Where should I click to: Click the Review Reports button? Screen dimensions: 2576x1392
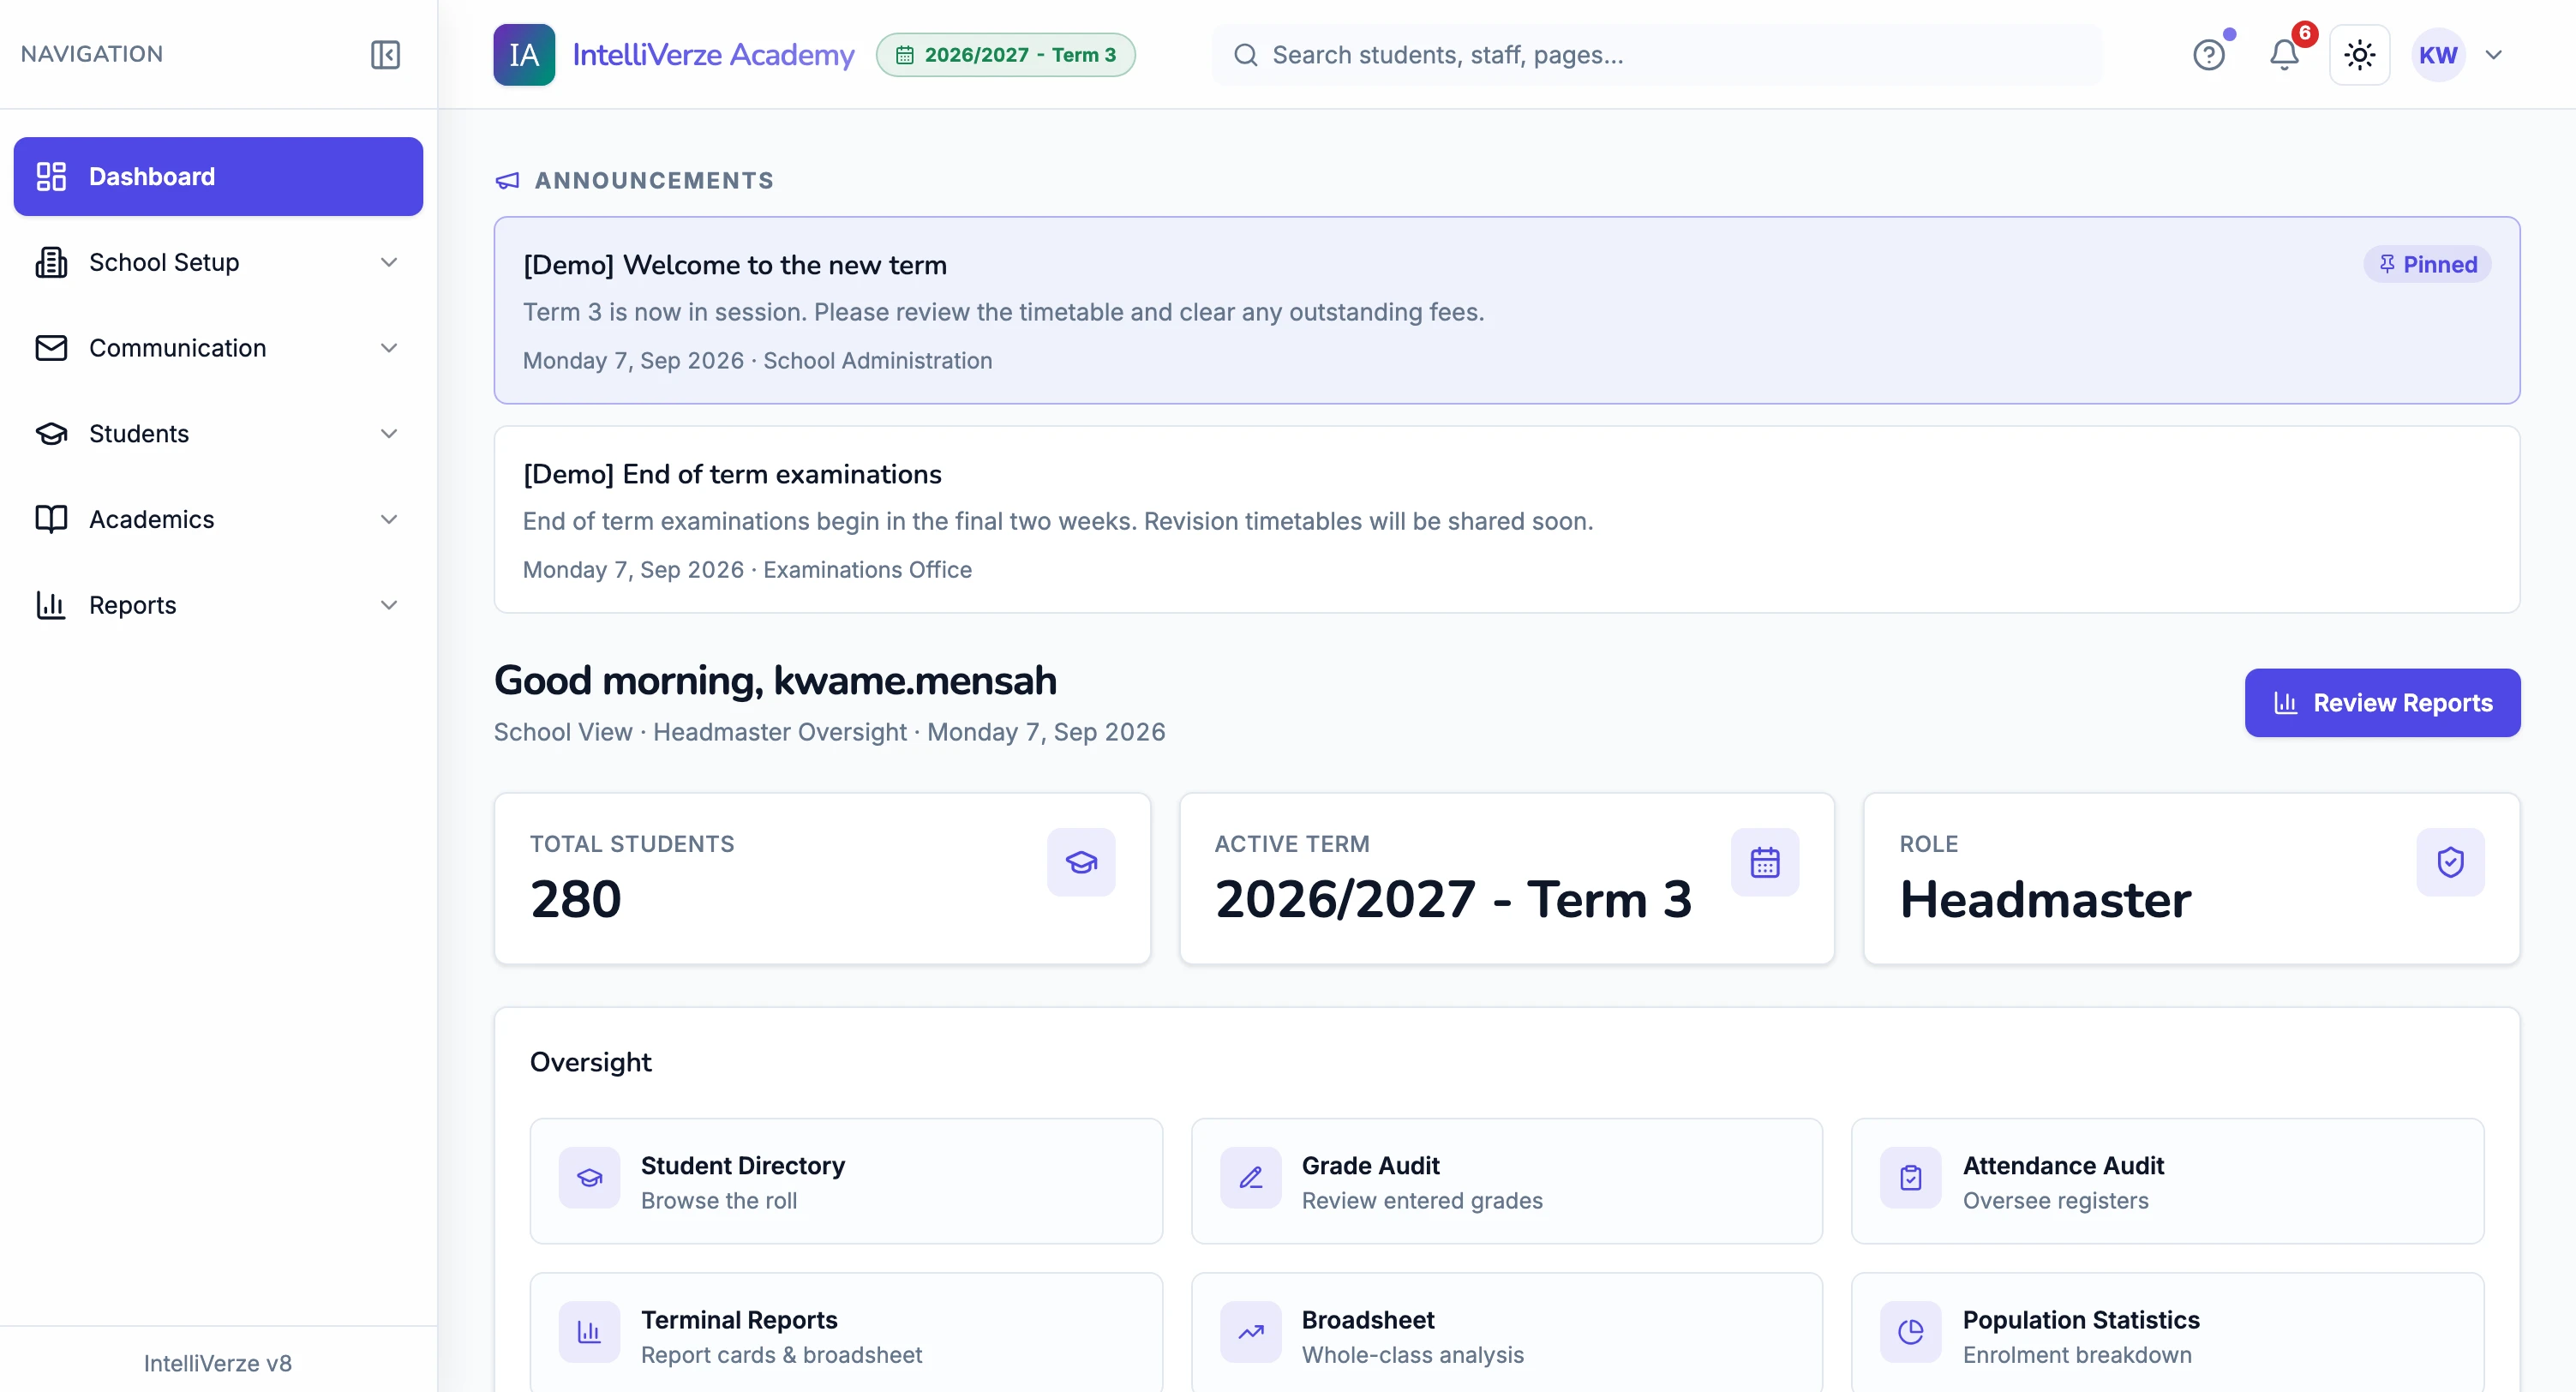pyautogui.click(x=2382, y=703)
